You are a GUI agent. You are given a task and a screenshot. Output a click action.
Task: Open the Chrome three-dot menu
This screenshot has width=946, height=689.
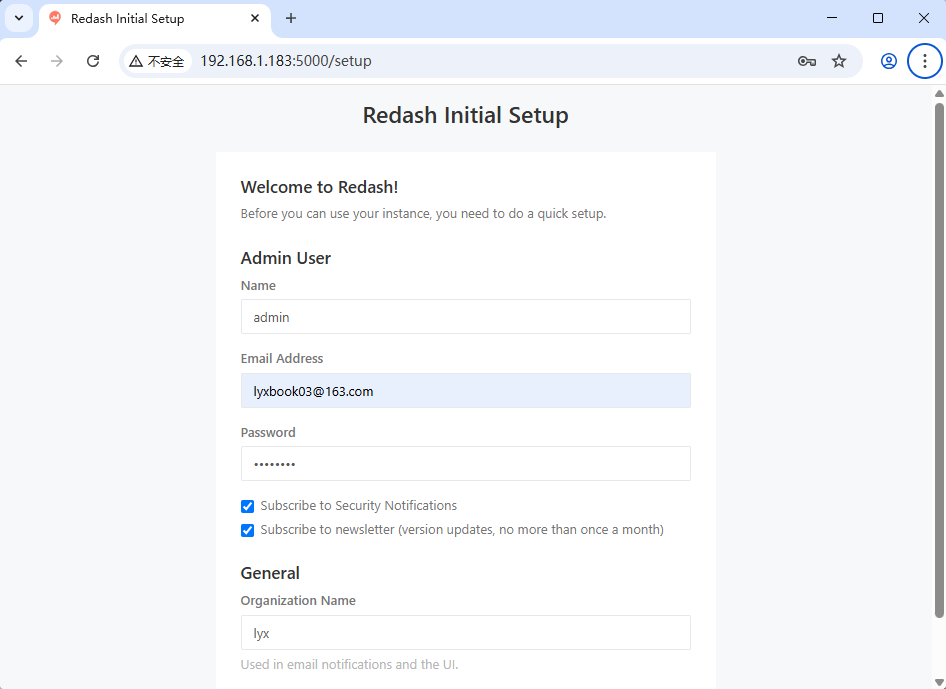924,61
